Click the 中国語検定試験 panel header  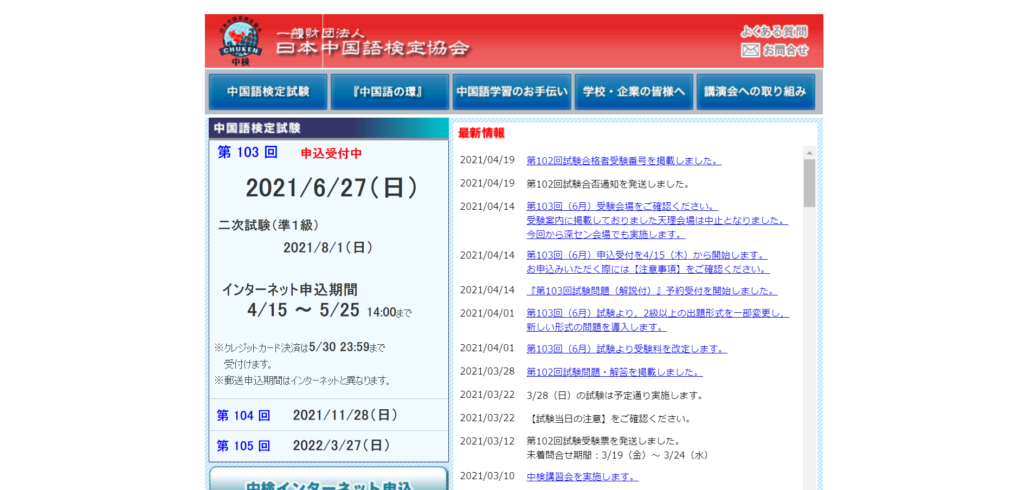(328, 128)
